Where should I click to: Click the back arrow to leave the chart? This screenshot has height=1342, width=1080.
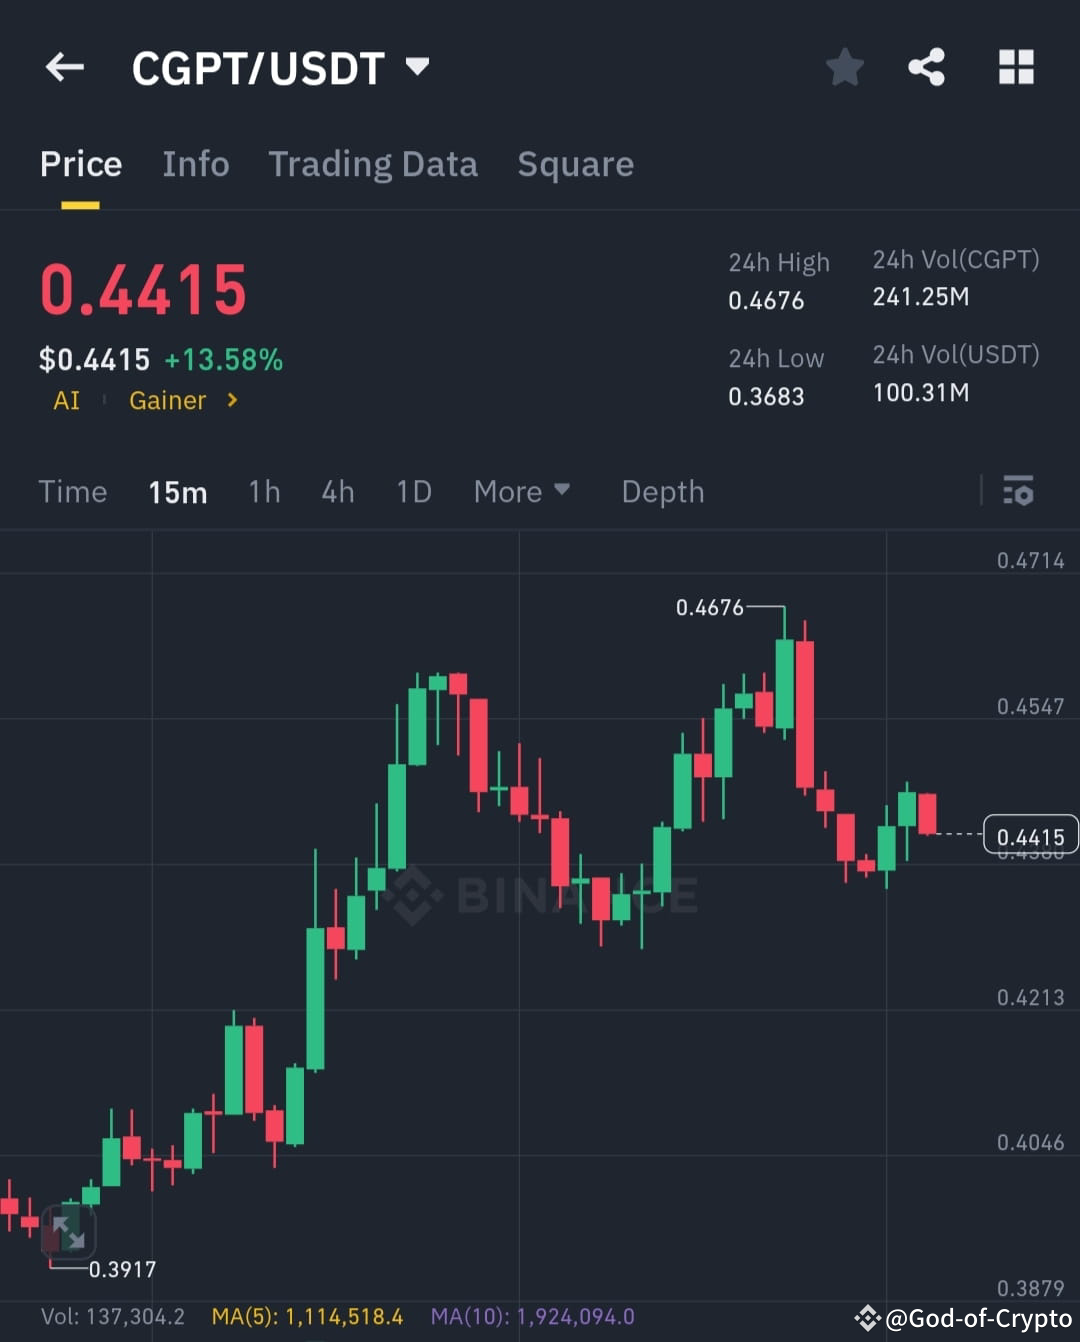(x=64, y=66)
